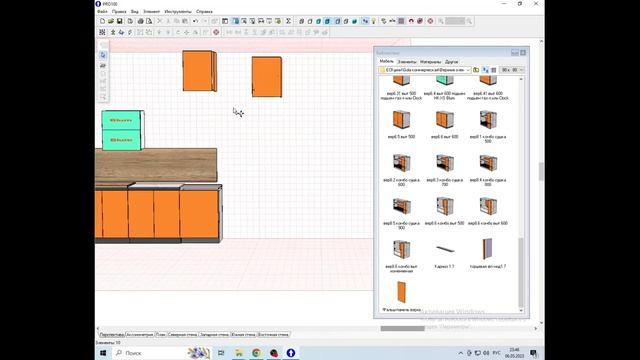Open print preview icon in the toolbar
The height and width of the screenshot is (360, 640).
pyautogui.click(x=149, y=21)
